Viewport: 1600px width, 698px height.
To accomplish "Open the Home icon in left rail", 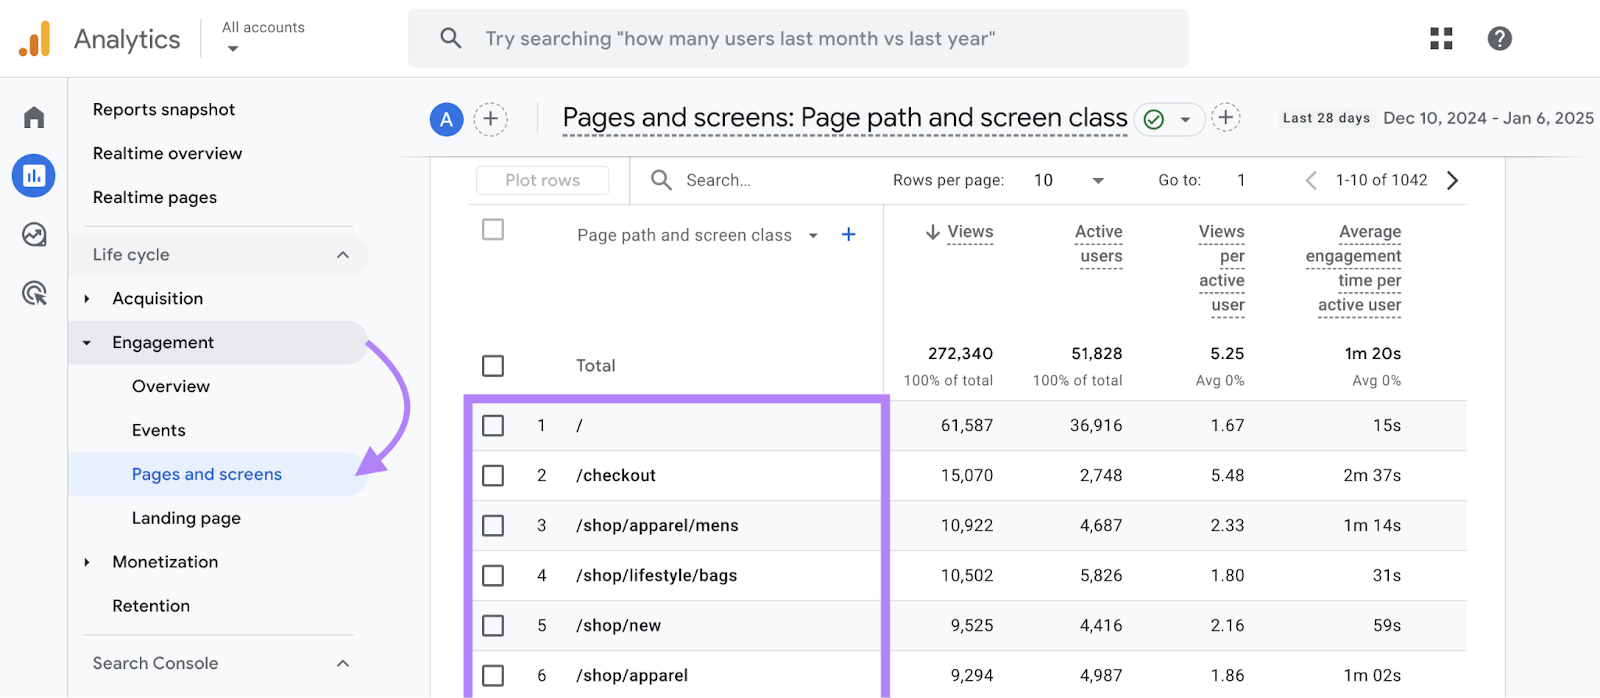I will [34, 118].
